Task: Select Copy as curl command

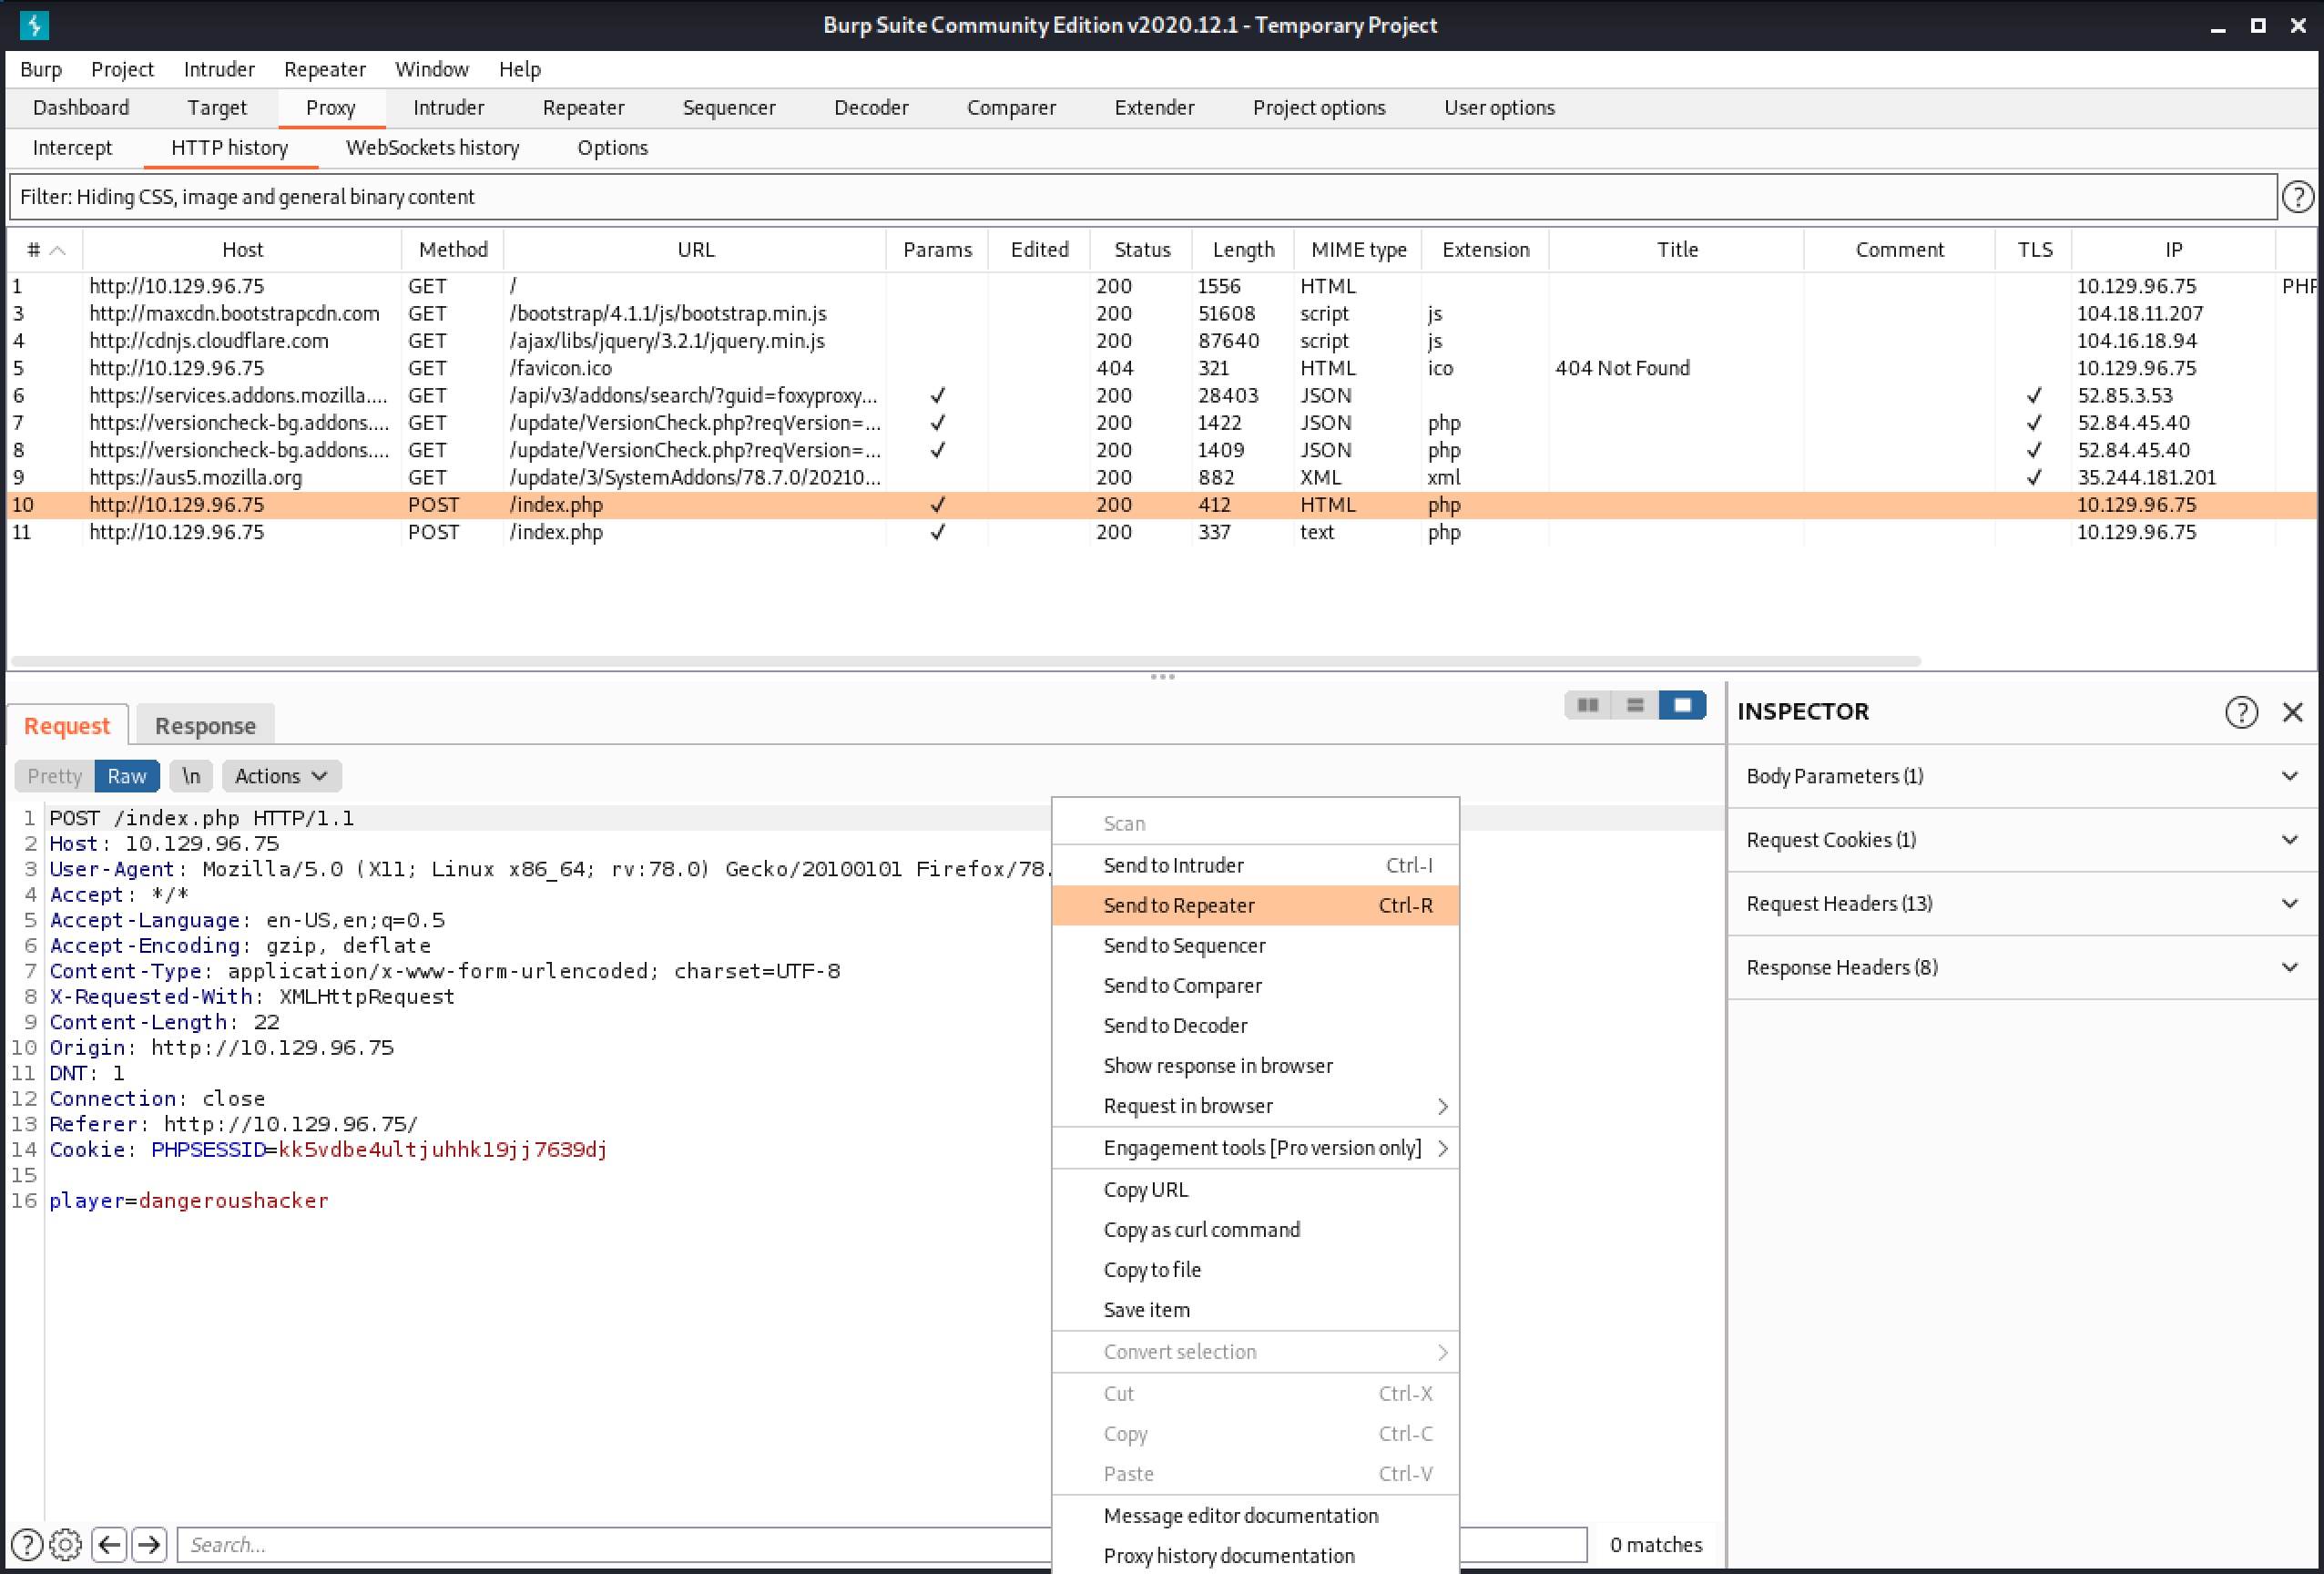Action: point(1256,1230)
